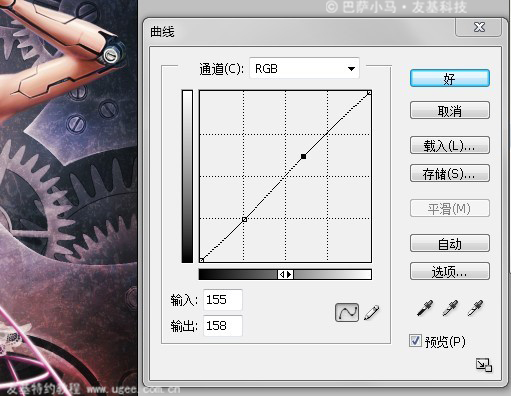The height and width of the screenshot is (396, 511).
Task: Click the 自动 auto button
Action: pos(450,243)
